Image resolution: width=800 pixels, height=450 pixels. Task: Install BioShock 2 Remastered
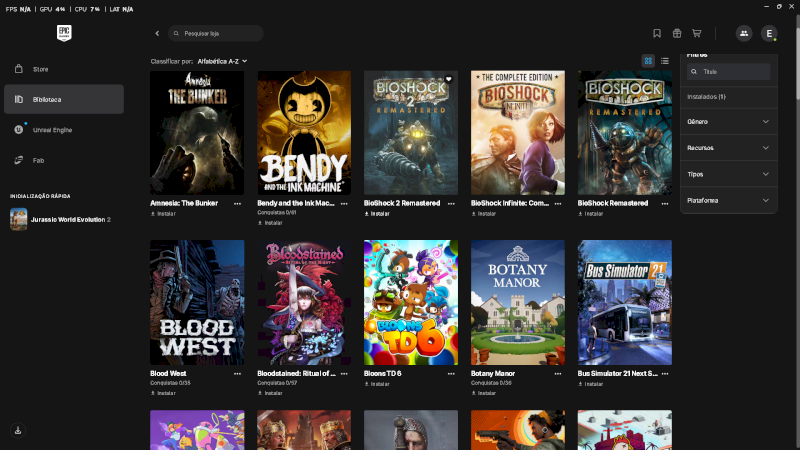pyautogui.click(x=377, y=214)
